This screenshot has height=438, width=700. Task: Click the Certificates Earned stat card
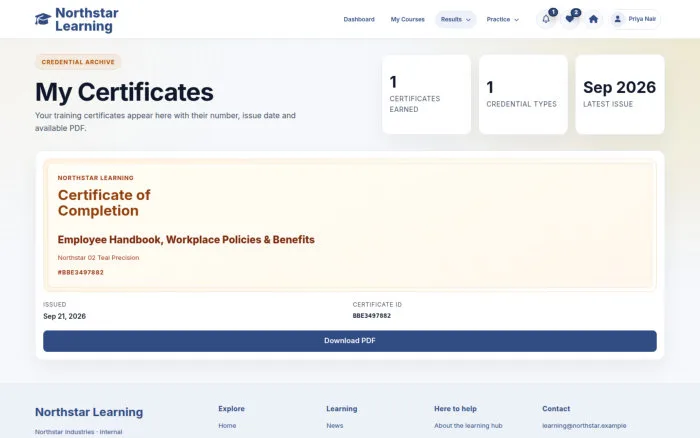(426, 94)
